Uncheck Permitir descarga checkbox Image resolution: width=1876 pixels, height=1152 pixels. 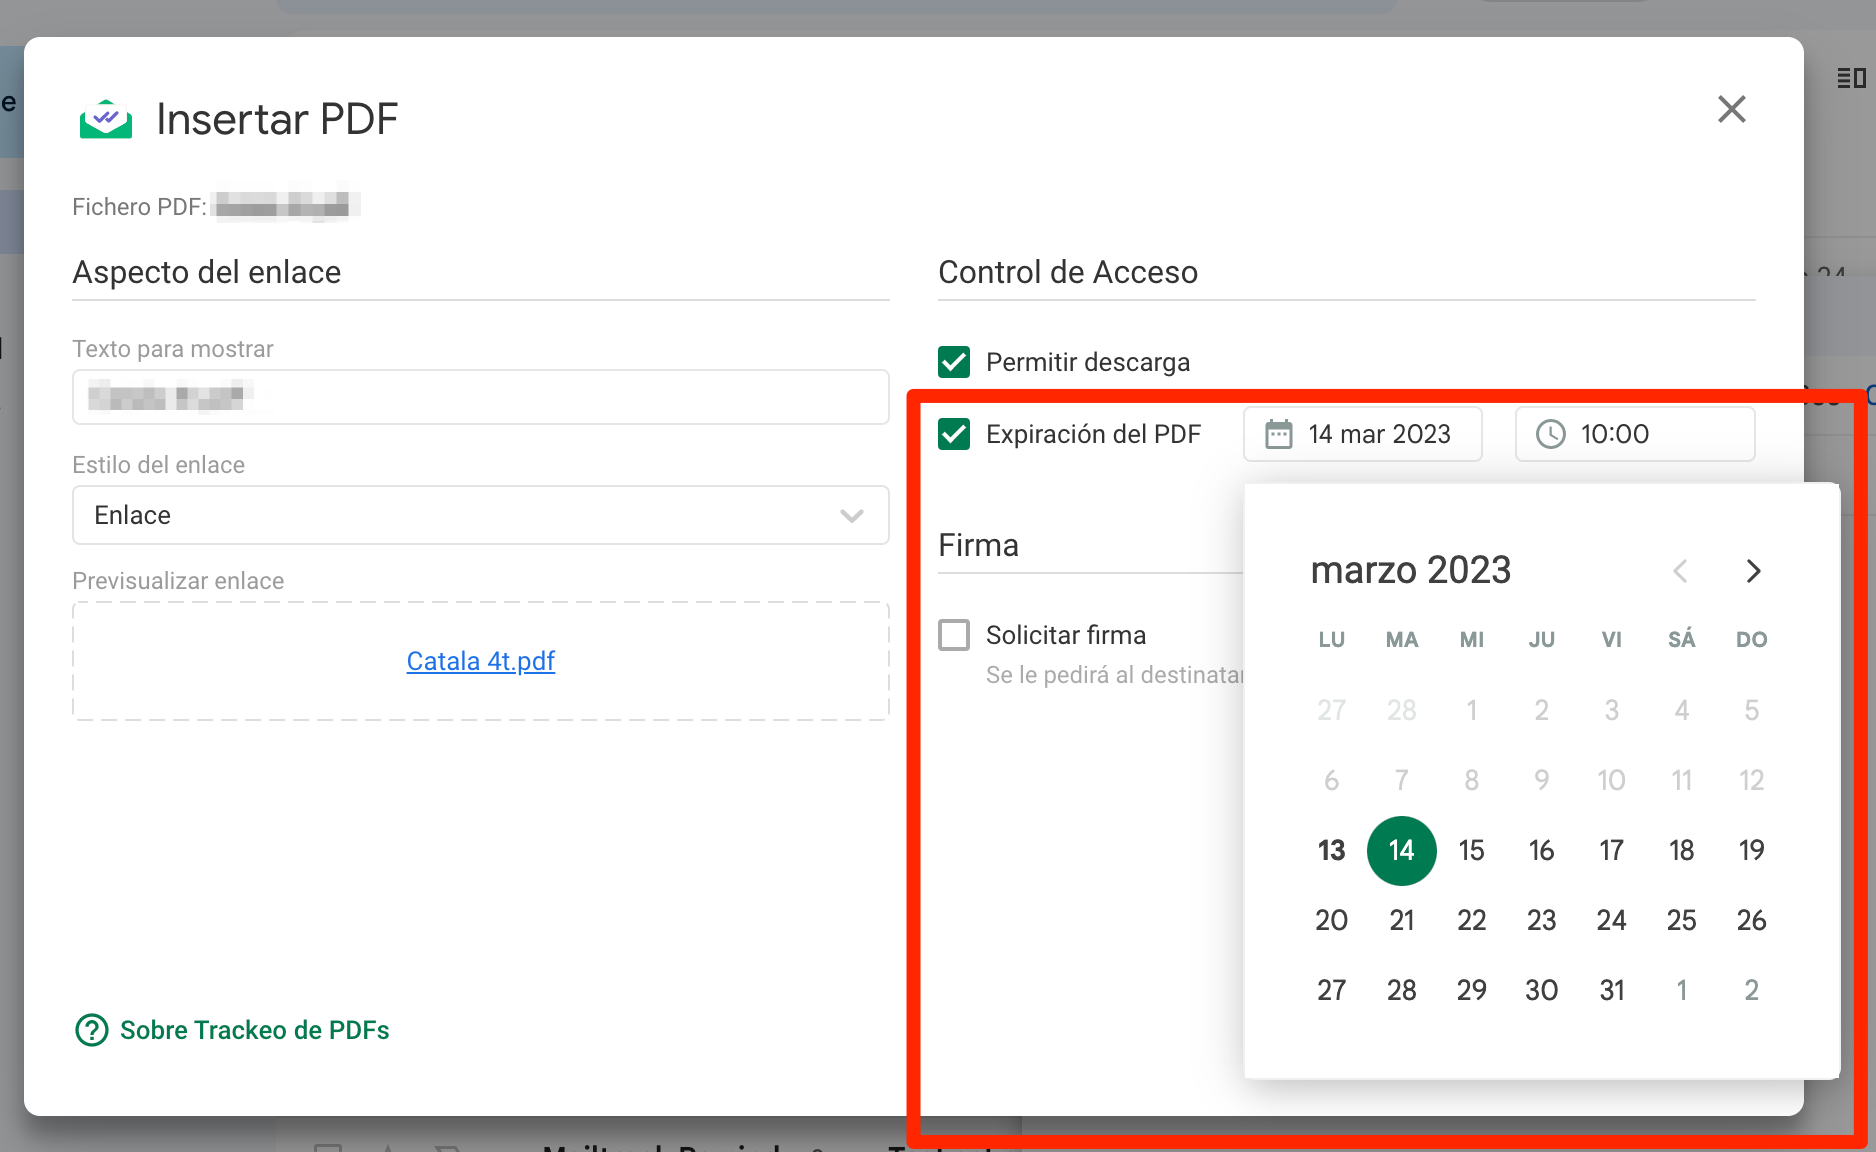pyautogui.click(x=954, y=362)
